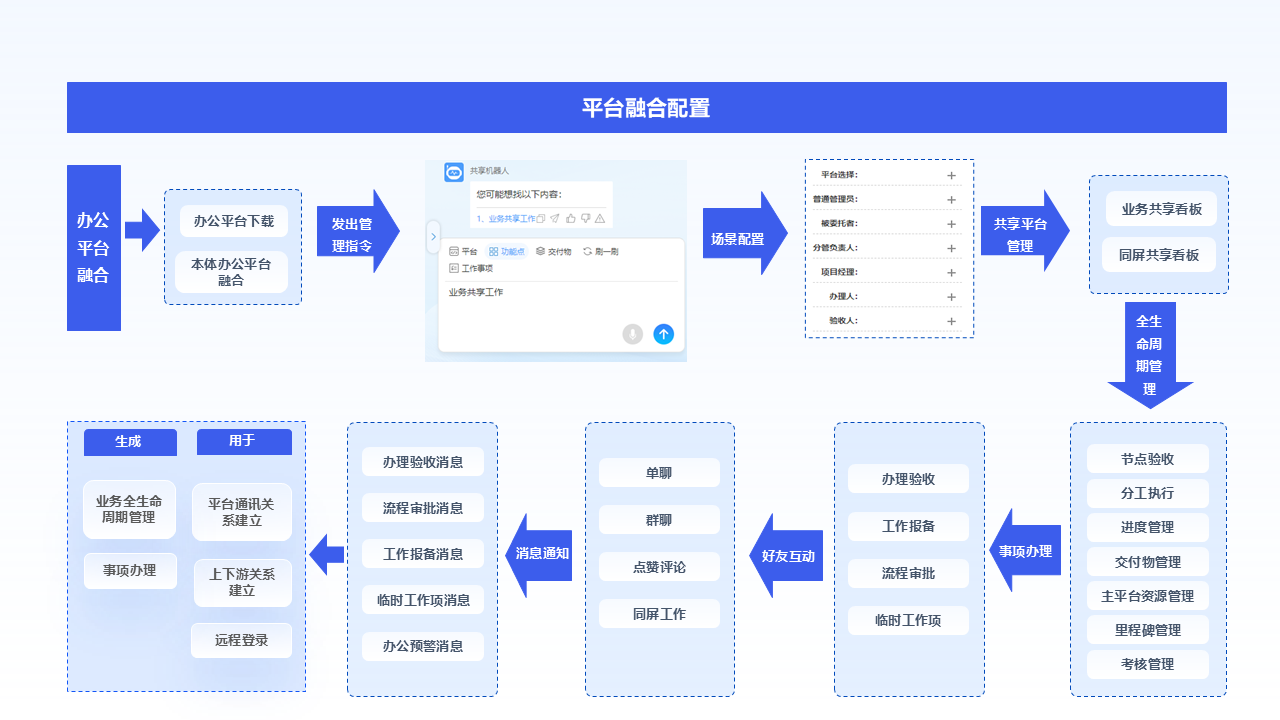Click the plus next to 验收人
Viewport: 1280px width, 720px height.
tap(951, 322)
